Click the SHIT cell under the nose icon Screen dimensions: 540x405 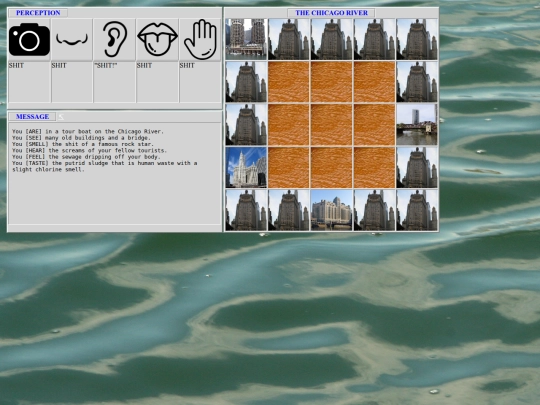72,82
